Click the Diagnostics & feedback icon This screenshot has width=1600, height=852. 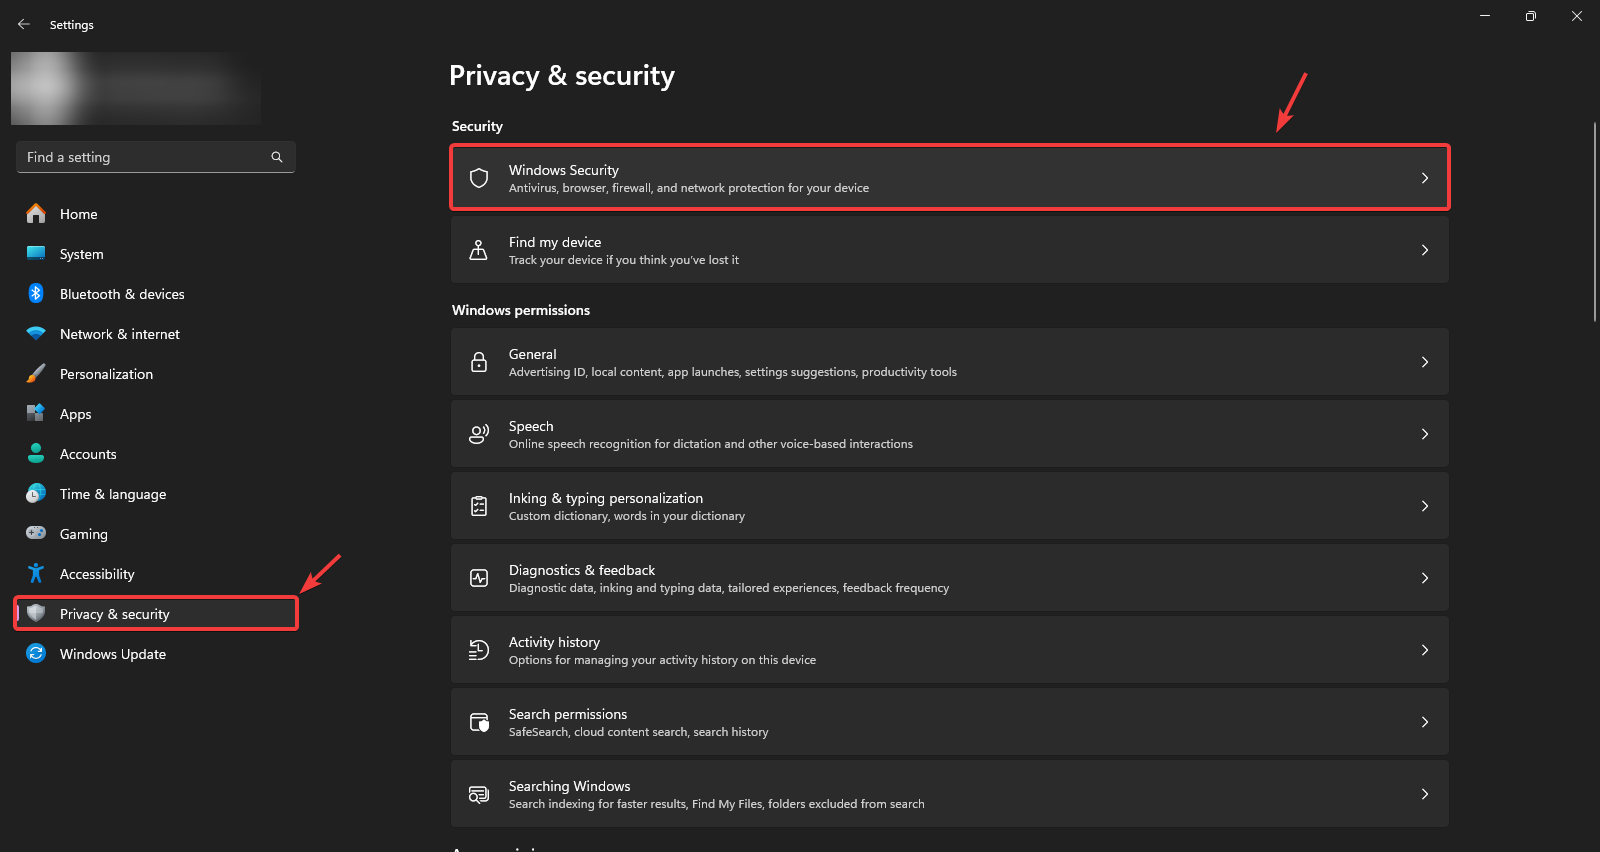pos(479,578)
